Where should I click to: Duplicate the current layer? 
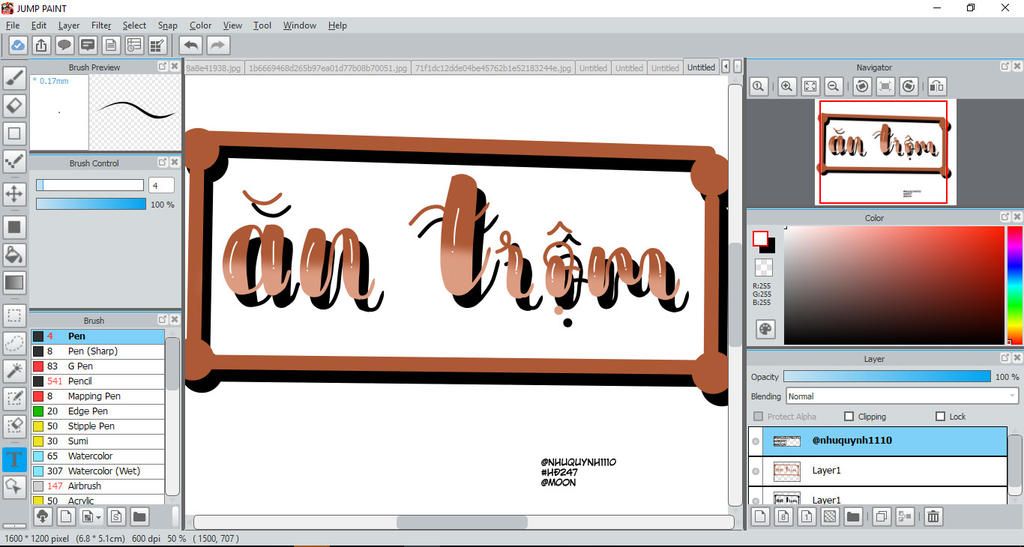click(x=881, y=517)
